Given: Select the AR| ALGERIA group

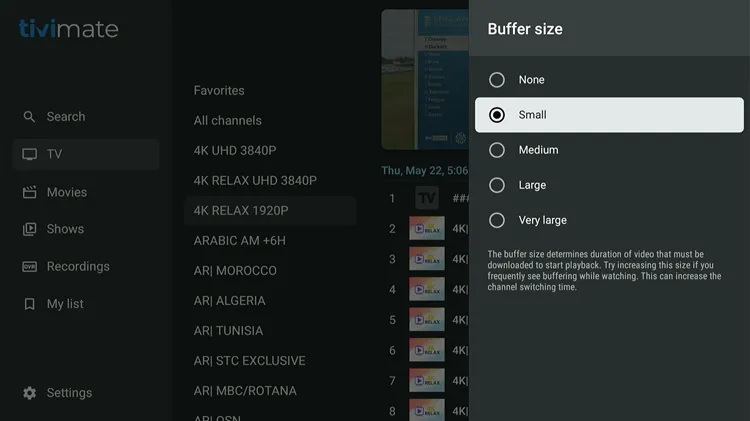Looking at the screenshot, I should point(230,301).
